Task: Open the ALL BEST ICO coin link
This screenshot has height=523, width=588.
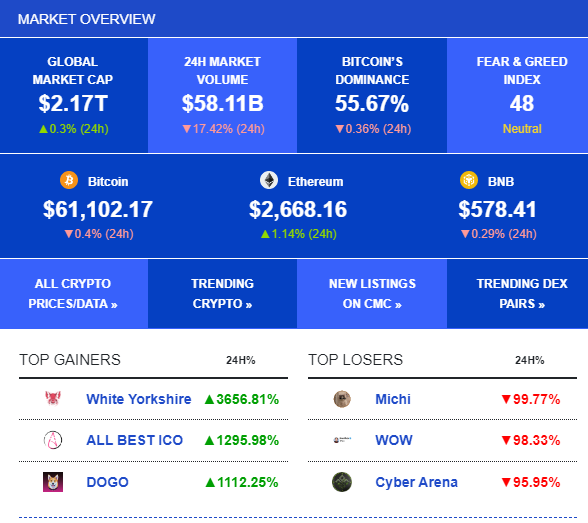Action: click(134, 440)
